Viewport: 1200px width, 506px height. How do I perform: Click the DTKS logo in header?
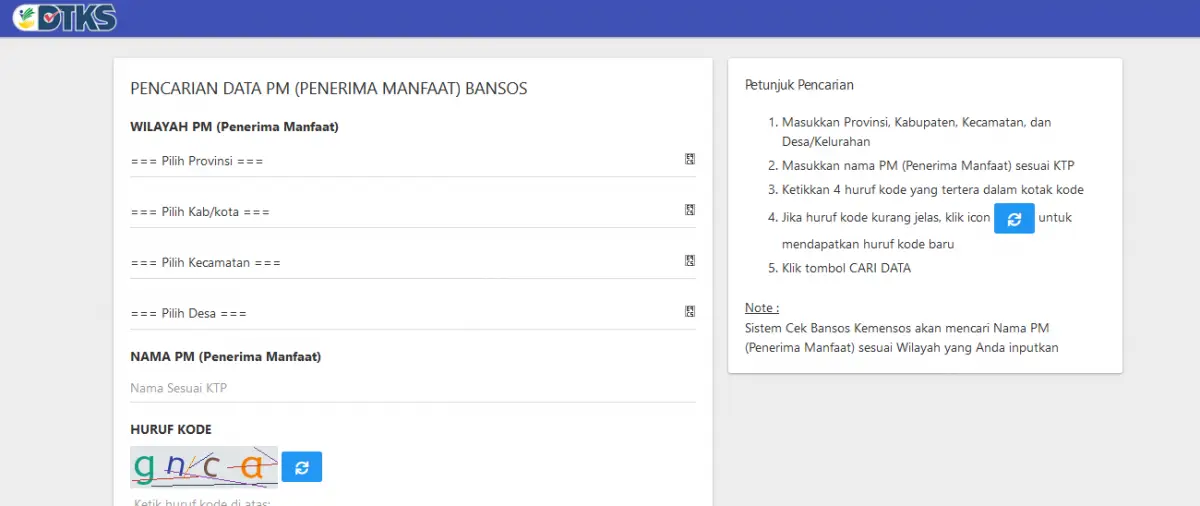(66, 17)
